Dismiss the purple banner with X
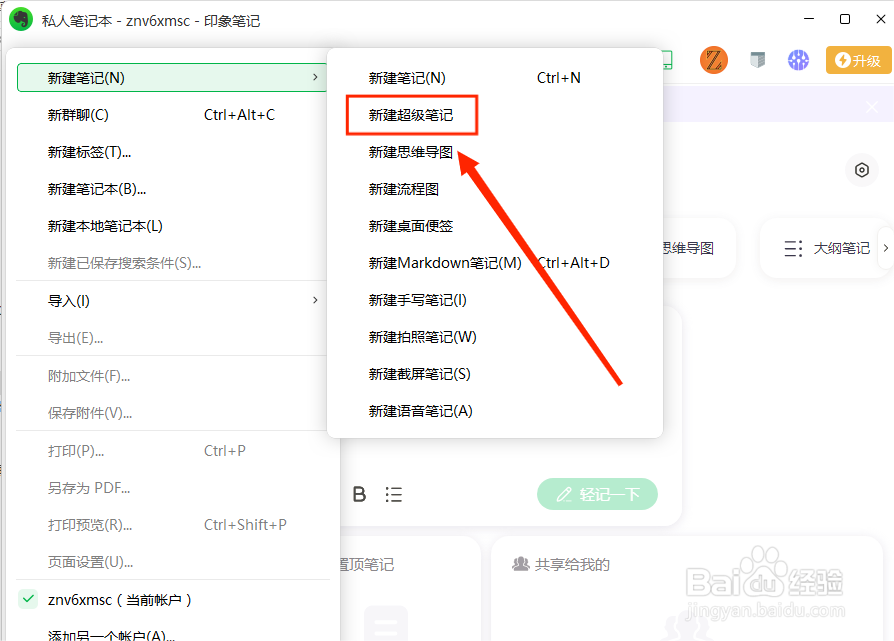The height and width of the screenshot is (641, 894). coord(872,107)
